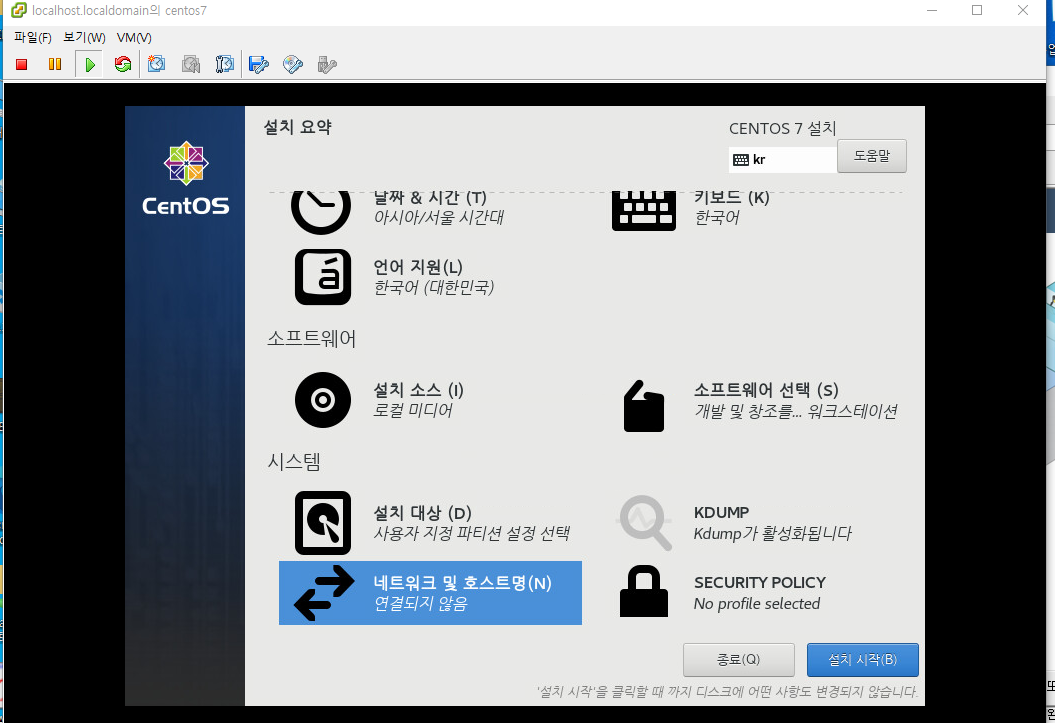1055x723 pixels.
Task: Click the clock icon for 날짜 & 시간
Action: click(321, 213)
